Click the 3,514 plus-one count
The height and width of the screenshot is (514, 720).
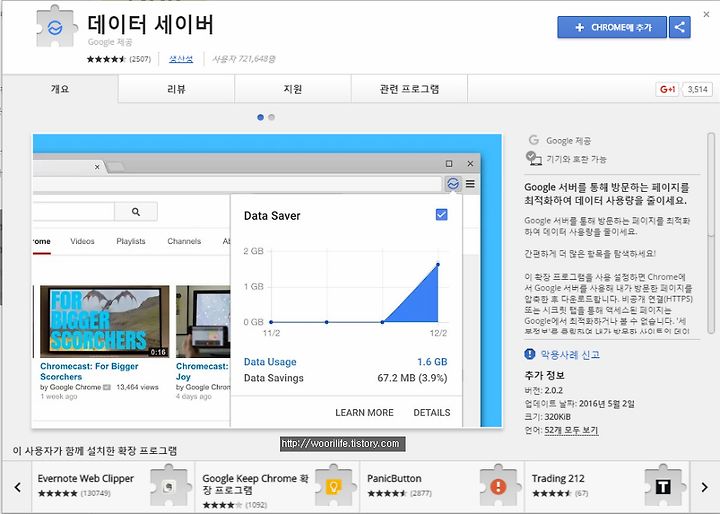coord(698,89)
